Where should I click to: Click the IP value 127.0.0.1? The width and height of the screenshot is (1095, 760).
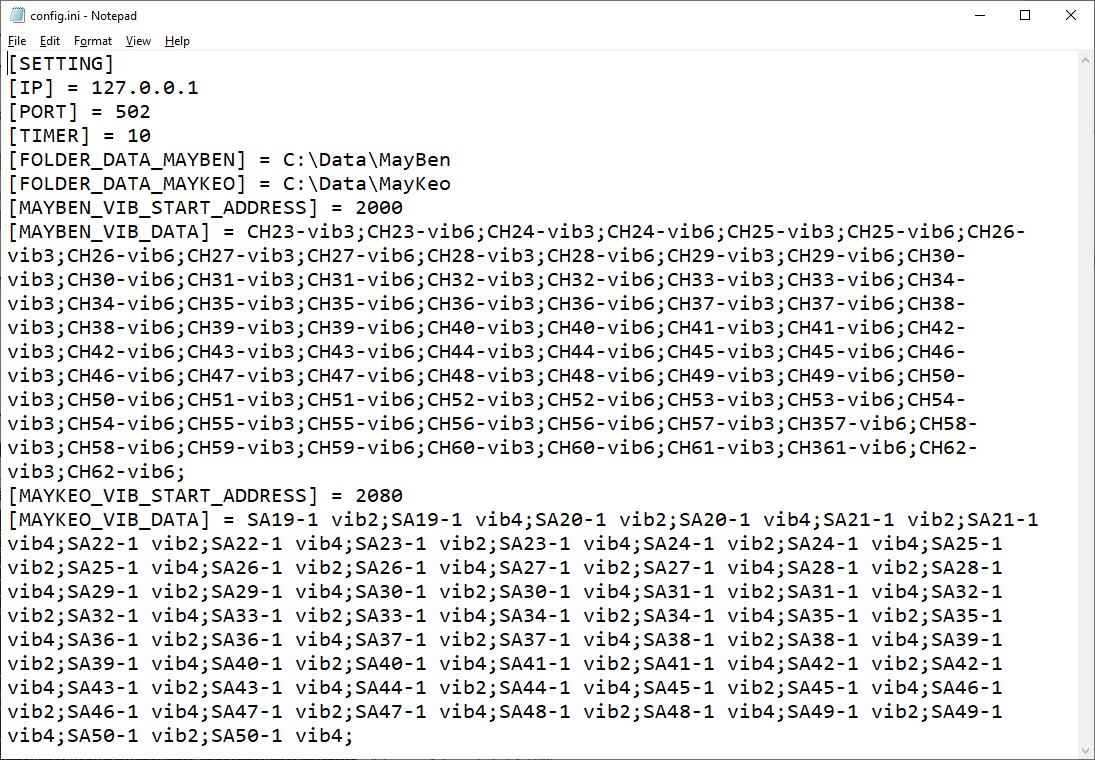[x=144, y=88]
